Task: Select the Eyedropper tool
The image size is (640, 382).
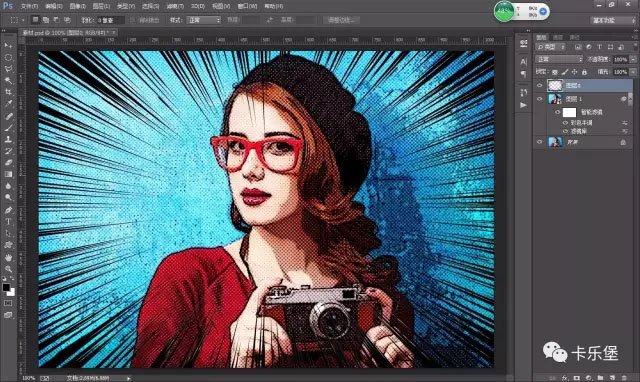Action: [8, 104]
